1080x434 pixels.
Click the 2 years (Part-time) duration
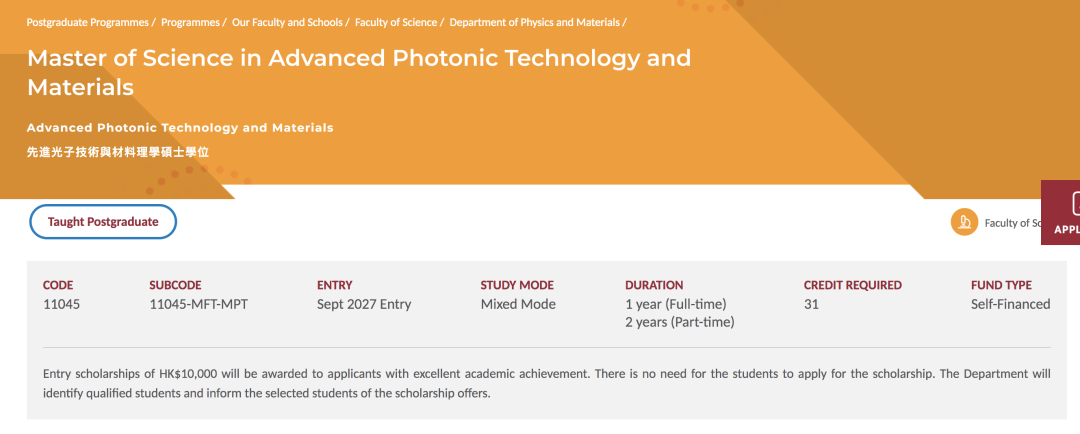[680, 322]
